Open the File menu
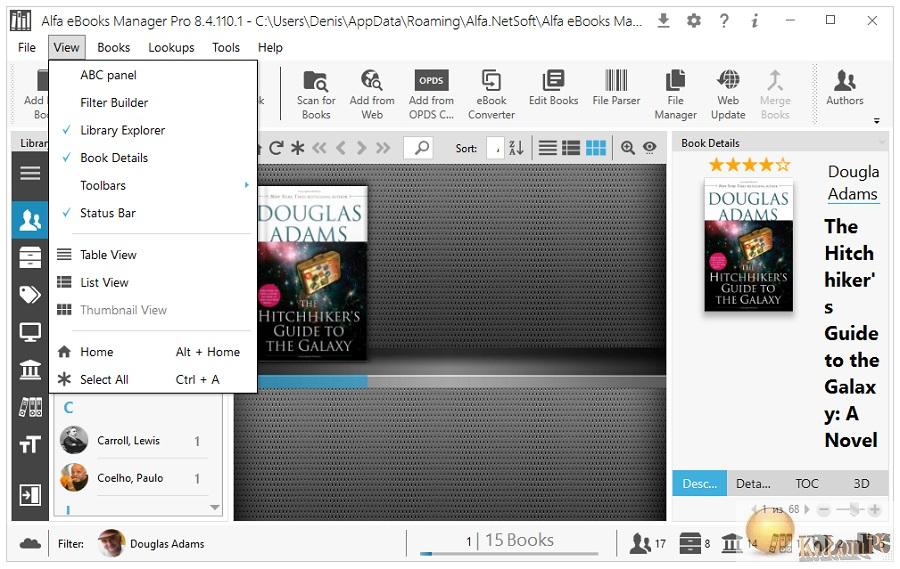The width and height of the screenshot is (900, 569). [x=26, y=48]
